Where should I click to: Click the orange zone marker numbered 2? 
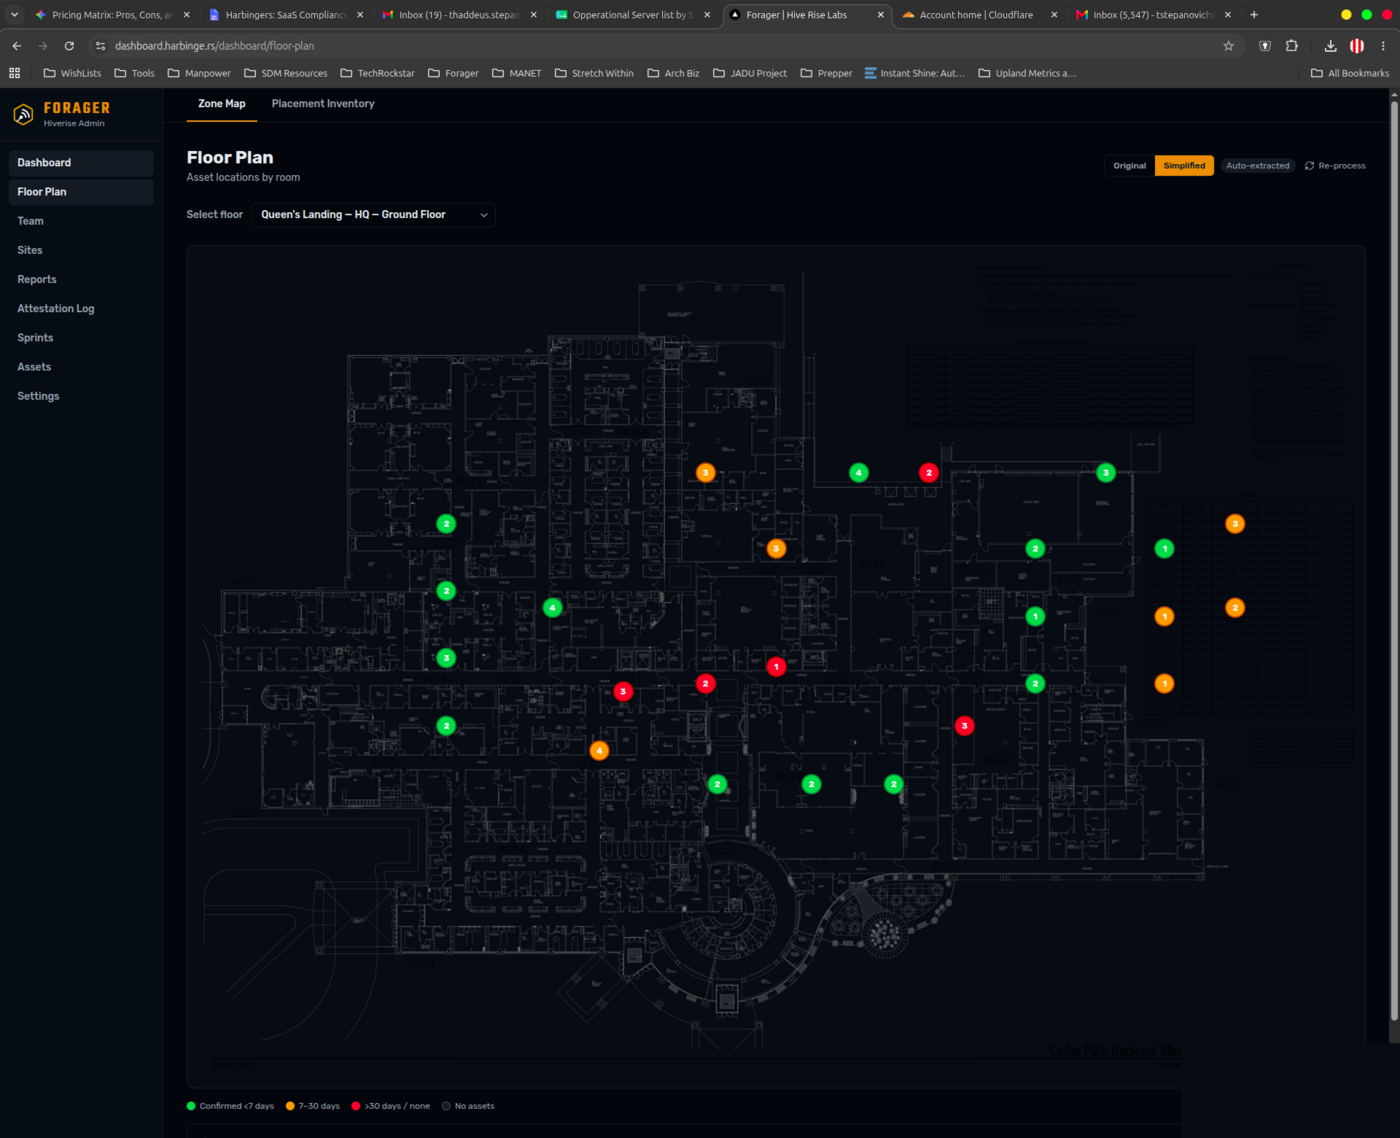pos(1235,607)
